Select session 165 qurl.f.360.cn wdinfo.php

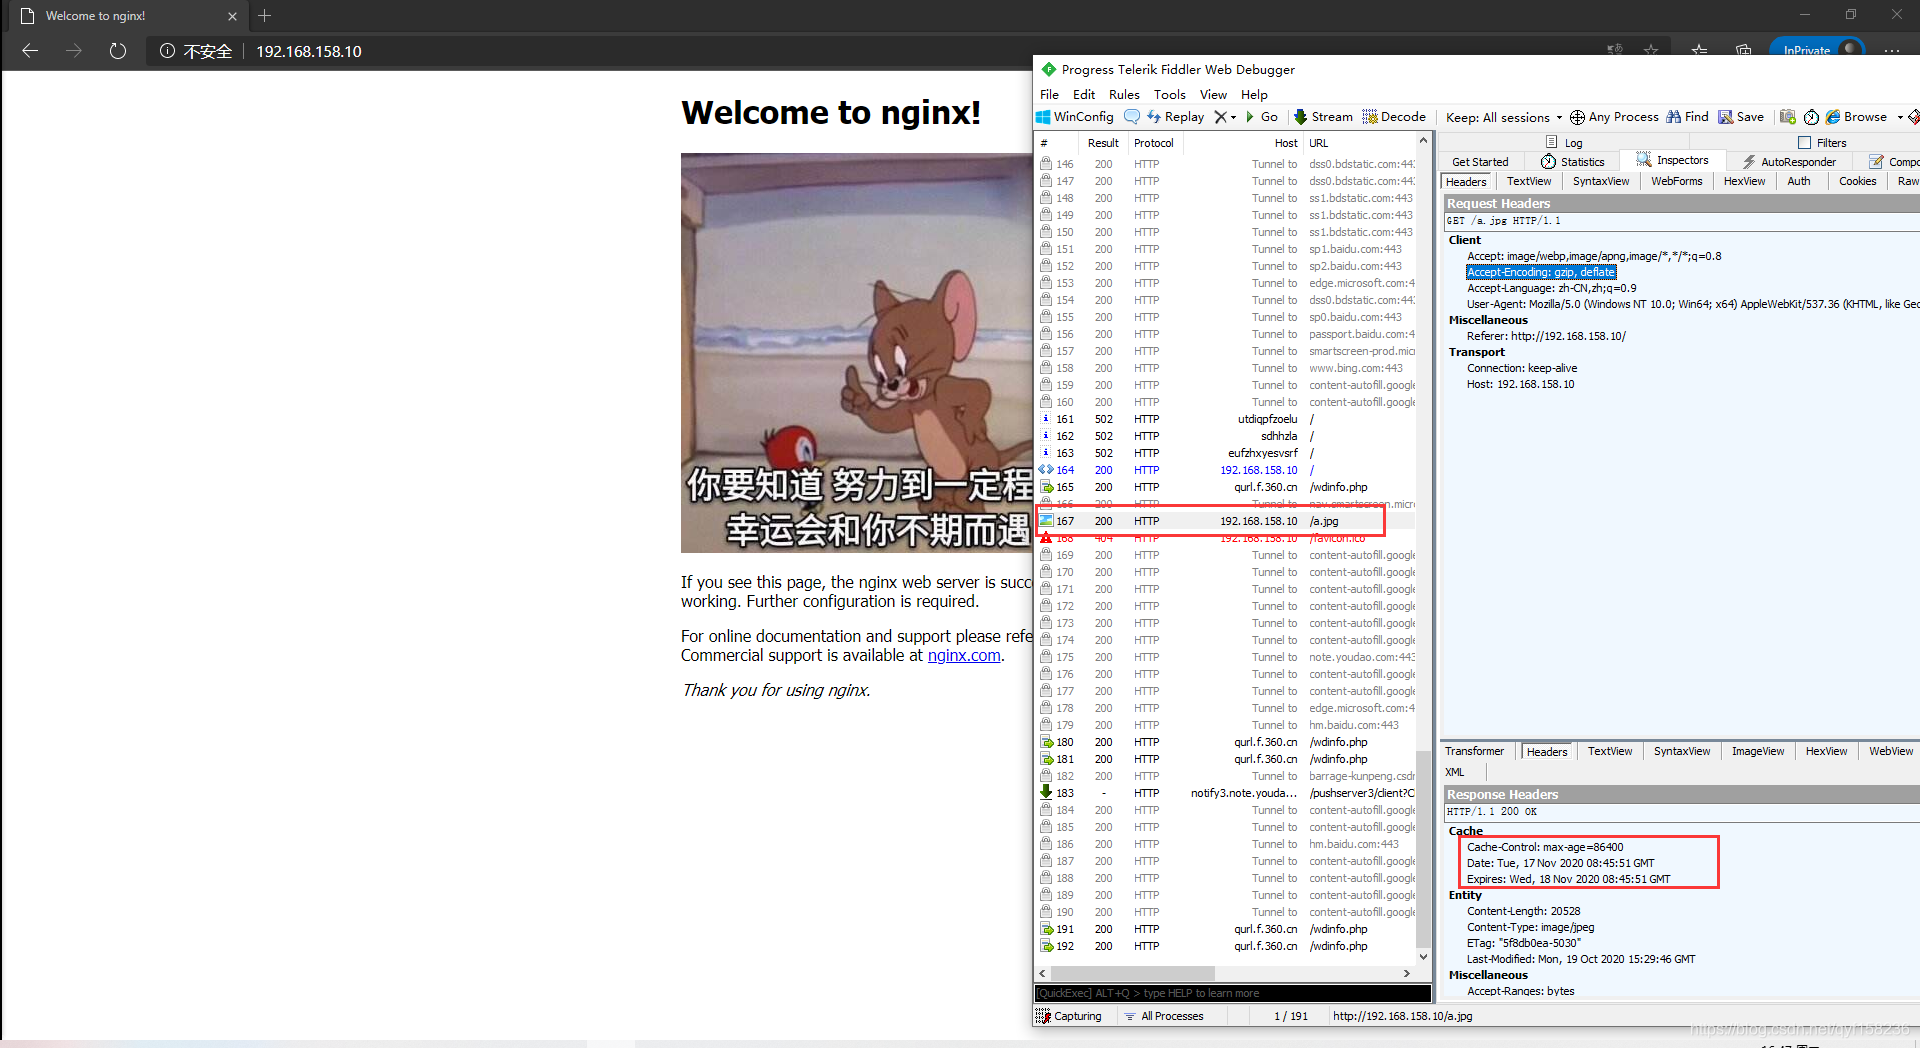tap(1225, 487)
